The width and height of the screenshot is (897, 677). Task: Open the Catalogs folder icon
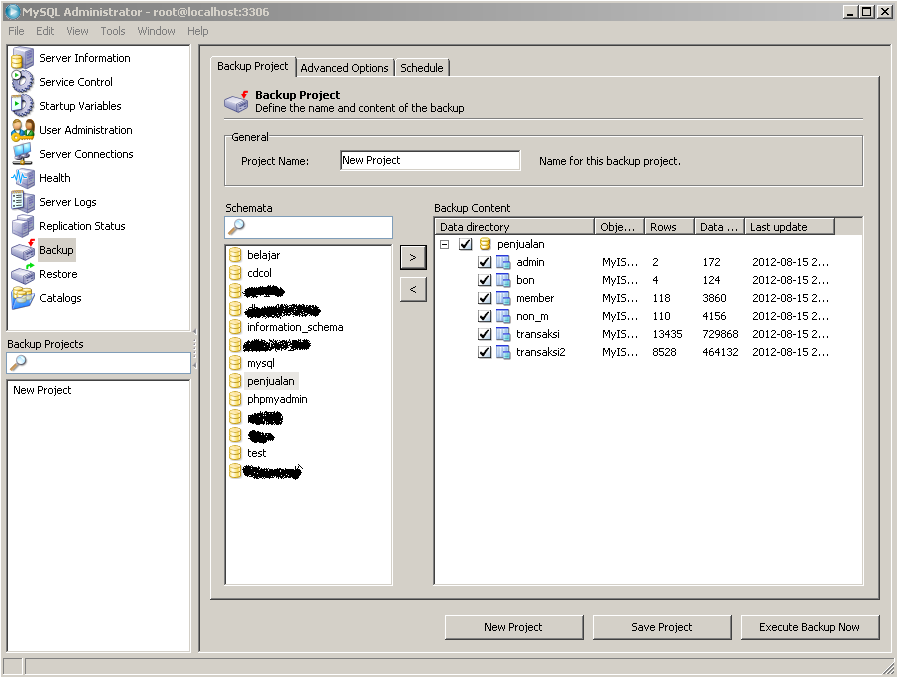(x=23, y=298)
